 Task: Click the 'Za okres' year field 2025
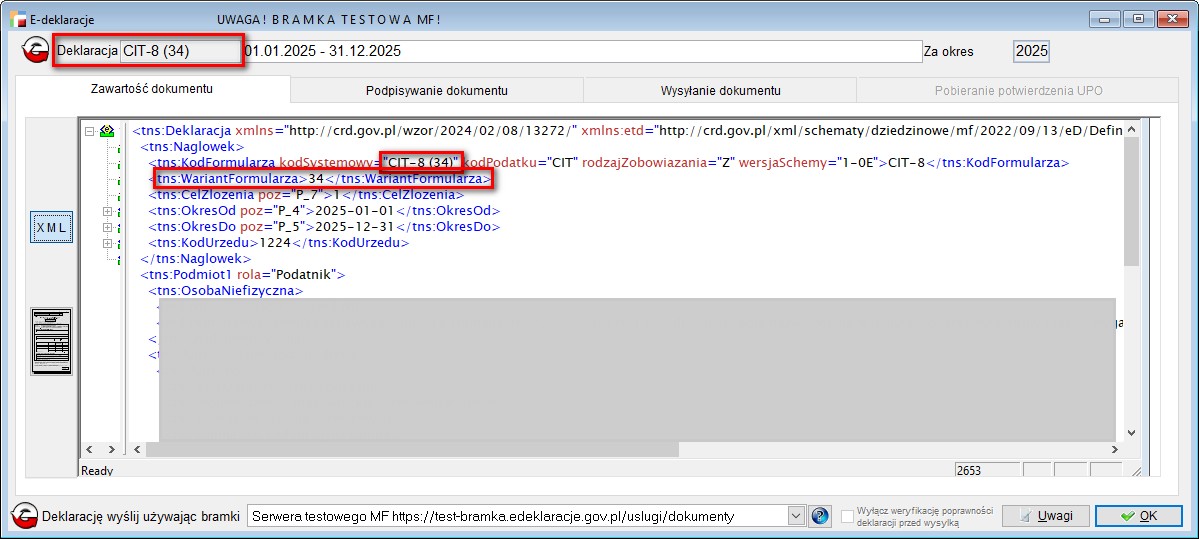point(1031,51)
